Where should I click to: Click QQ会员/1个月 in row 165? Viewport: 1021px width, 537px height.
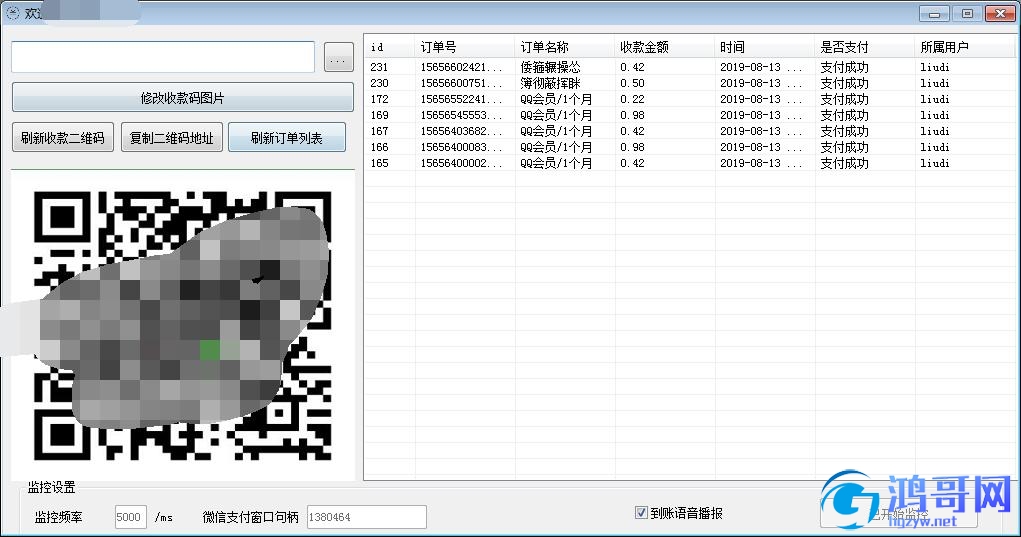[x=556, y=163]
